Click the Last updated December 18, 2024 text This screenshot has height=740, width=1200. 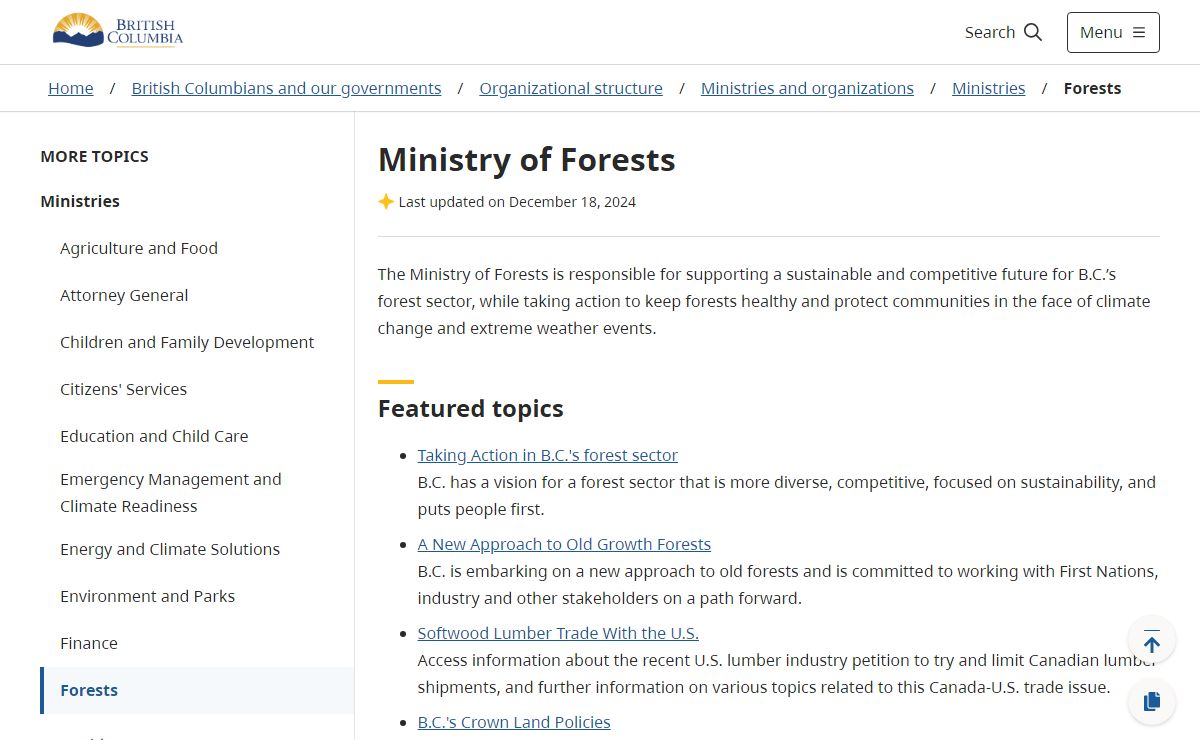(x=517, y=202)
